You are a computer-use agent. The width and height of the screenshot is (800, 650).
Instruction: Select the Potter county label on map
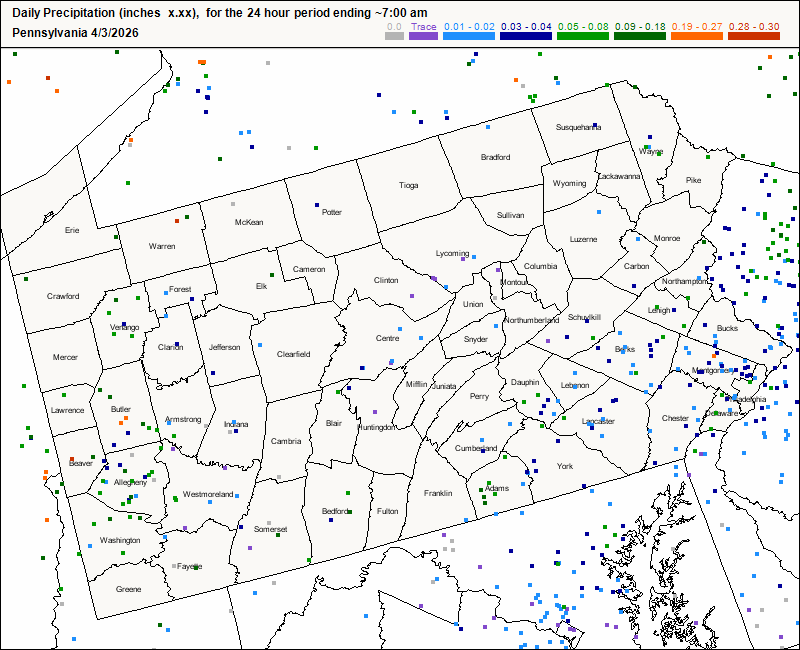tap(332, 212)
